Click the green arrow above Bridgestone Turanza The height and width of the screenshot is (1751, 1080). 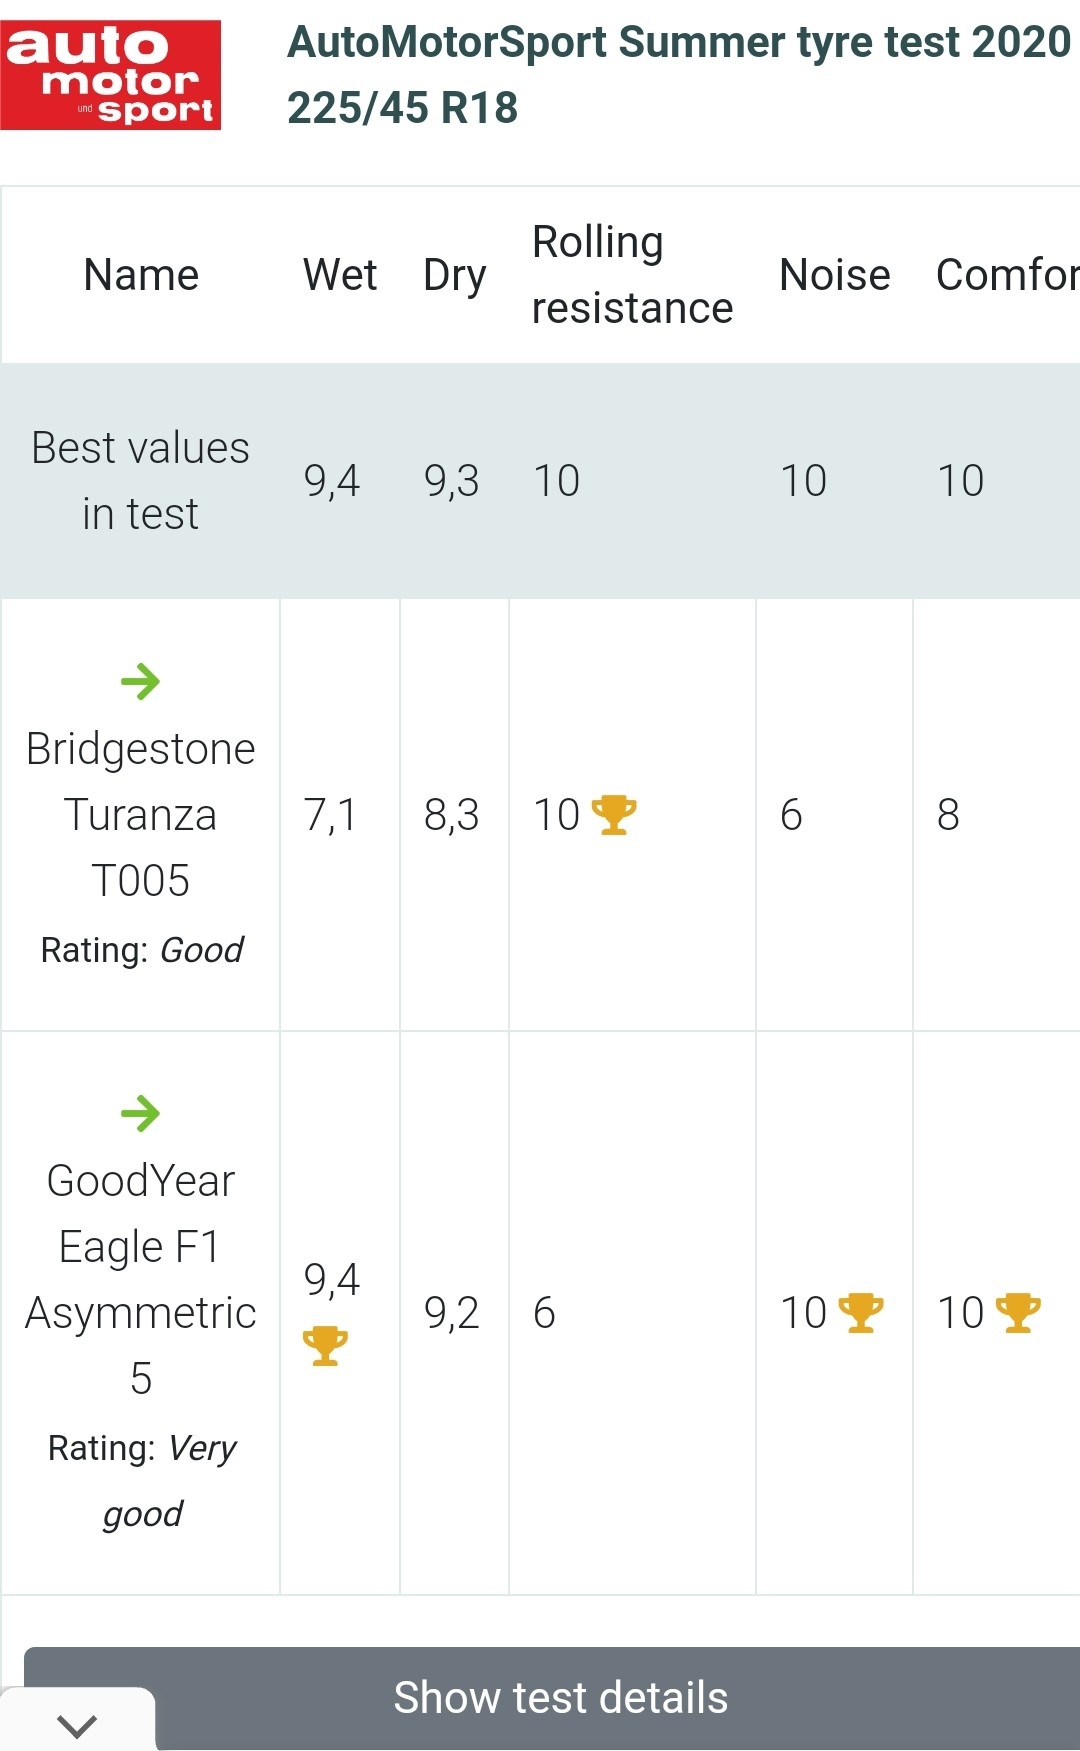[140, 682]
